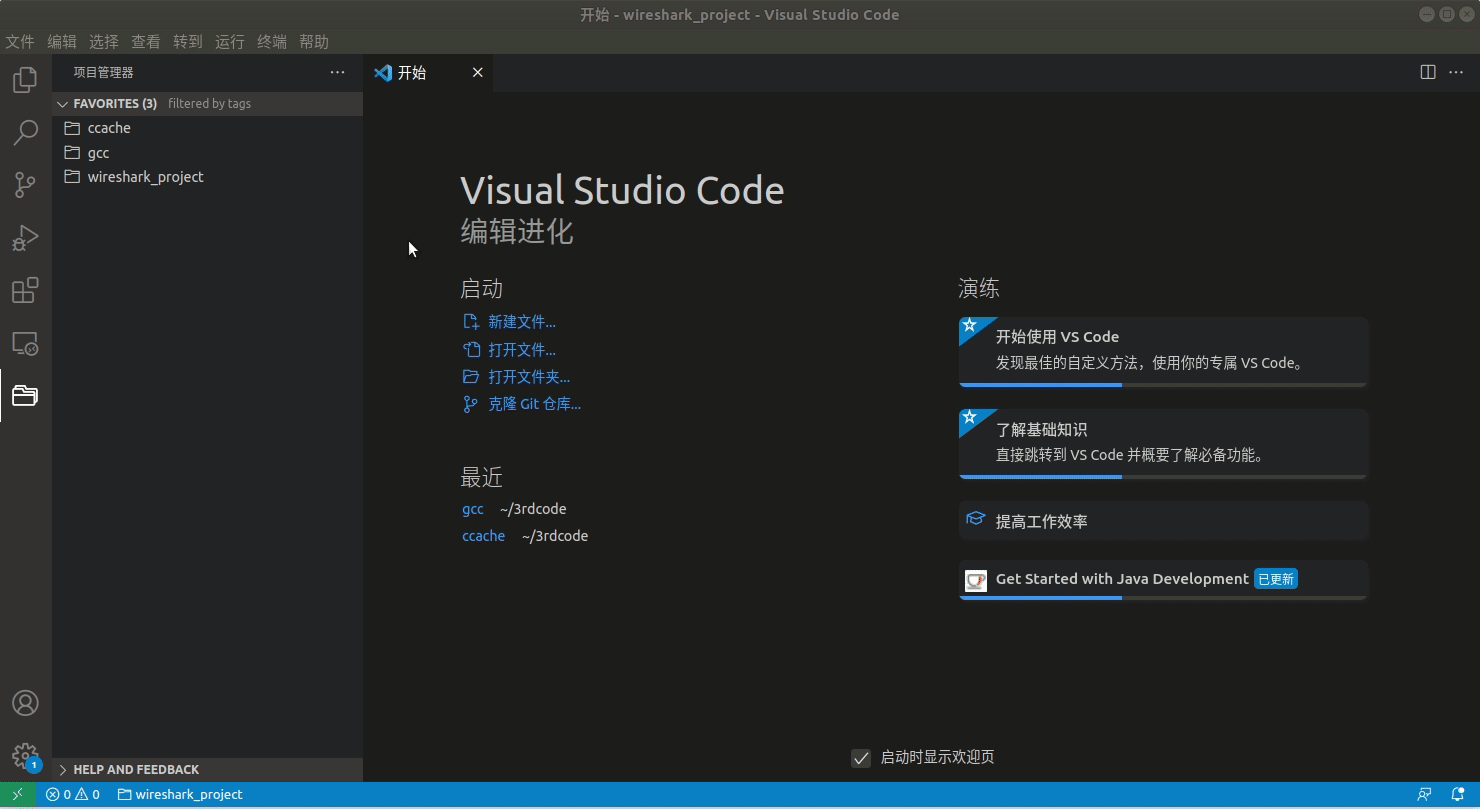Screen dimensions: 1480x809
Task: Open Source Control view icon
Action: tap(25, 185)
